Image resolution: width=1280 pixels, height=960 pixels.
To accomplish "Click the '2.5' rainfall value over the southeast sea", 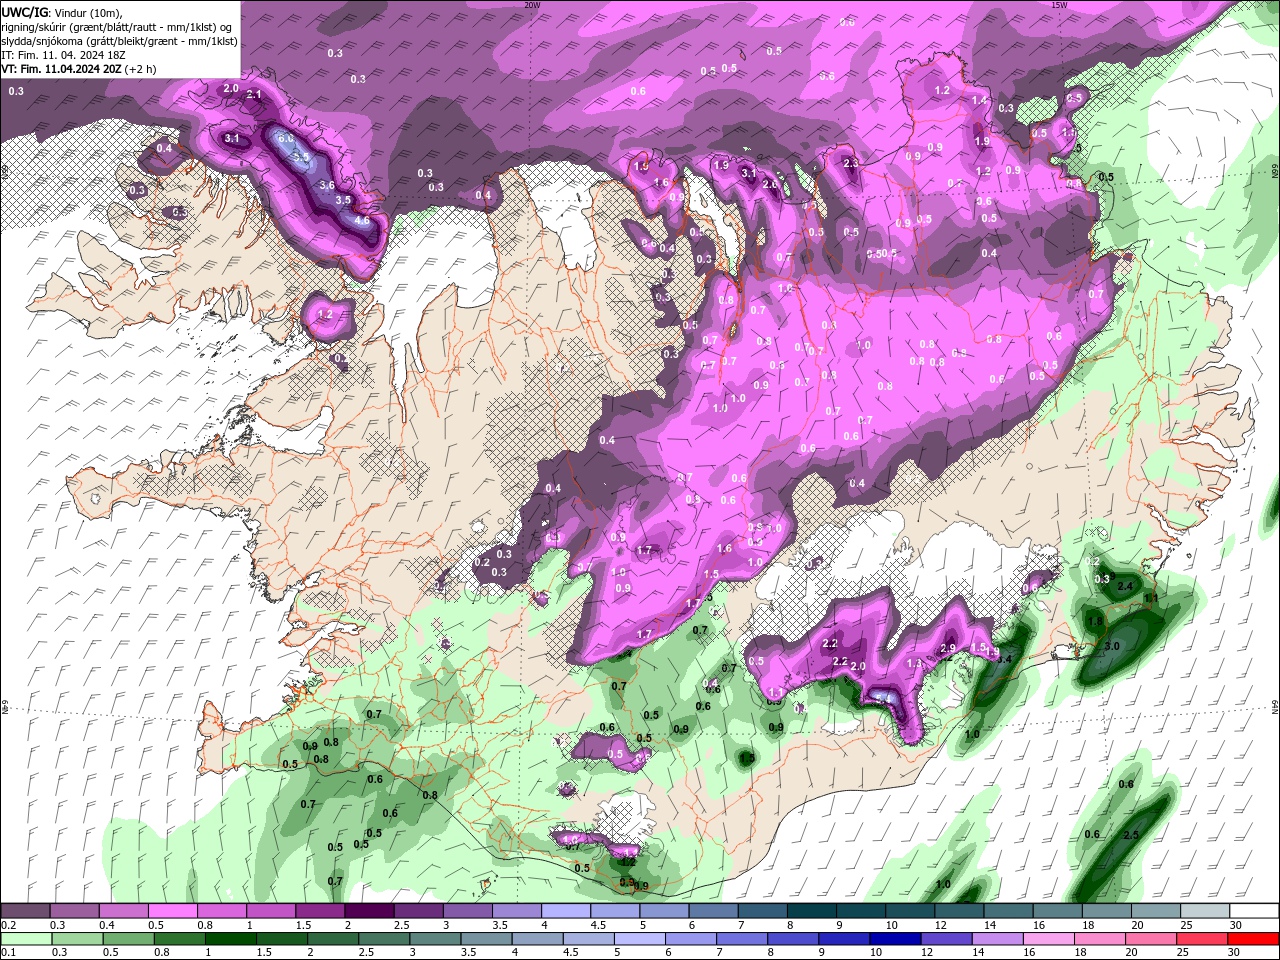I will pyautogui.click(x=1131, y=835).
